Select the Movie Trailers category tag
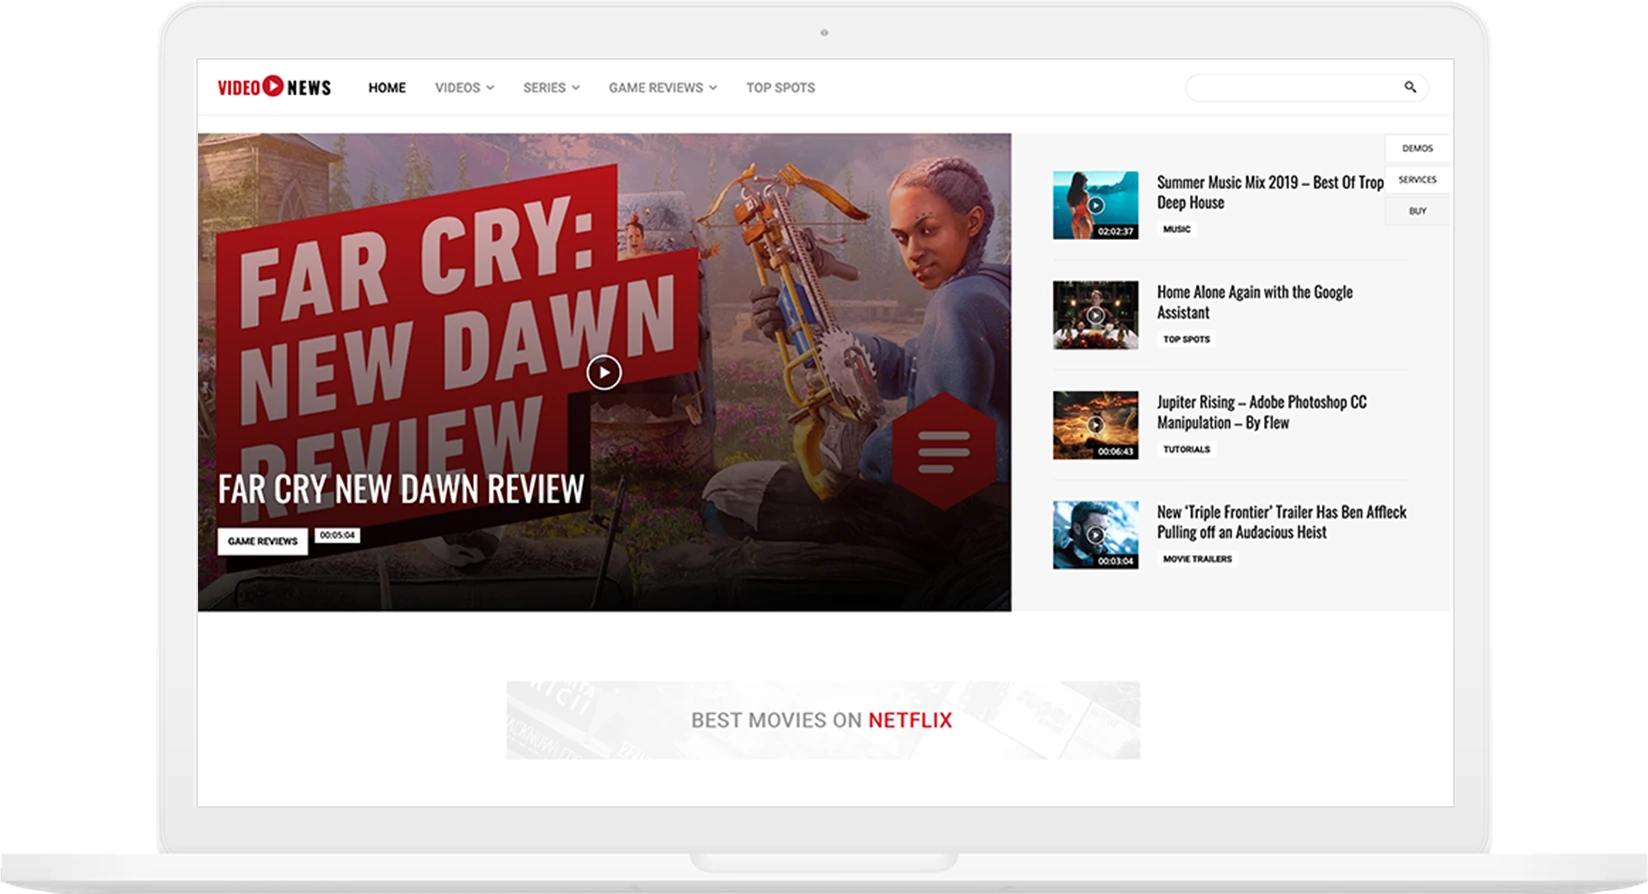The width and height of the screenshot is (1648, 894). click(x=1197, y=559)
